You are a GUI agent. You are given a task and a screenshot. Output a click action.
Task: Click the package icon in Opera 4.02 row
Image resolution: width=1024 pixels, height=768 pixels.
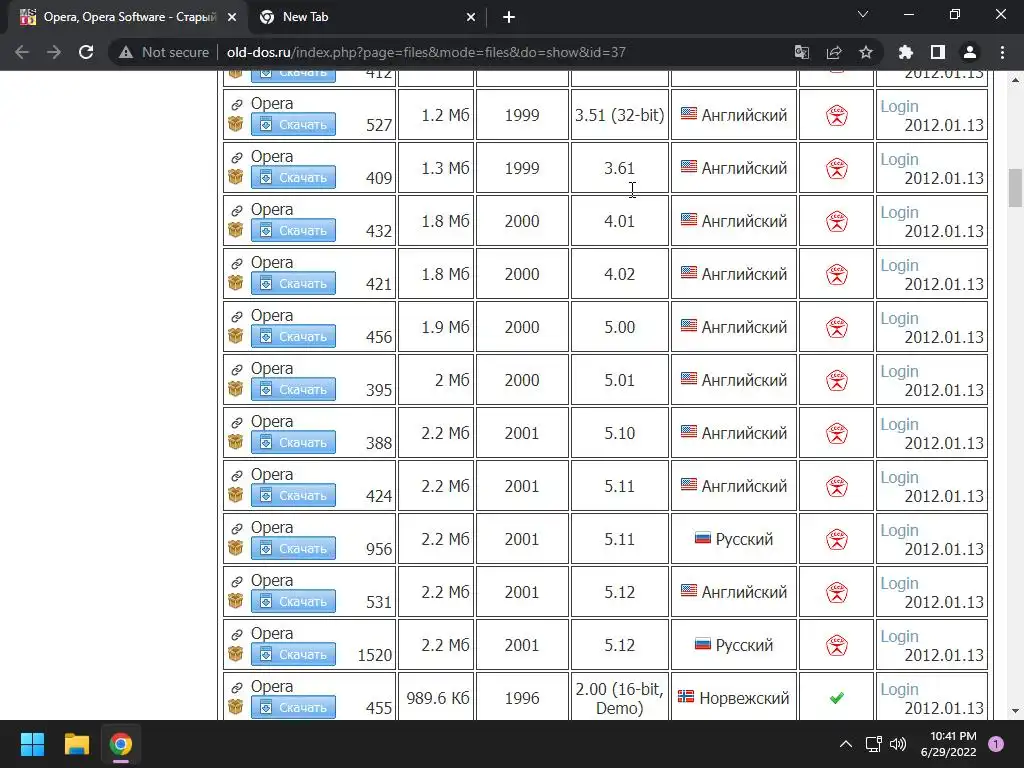(x=236, y=282)
